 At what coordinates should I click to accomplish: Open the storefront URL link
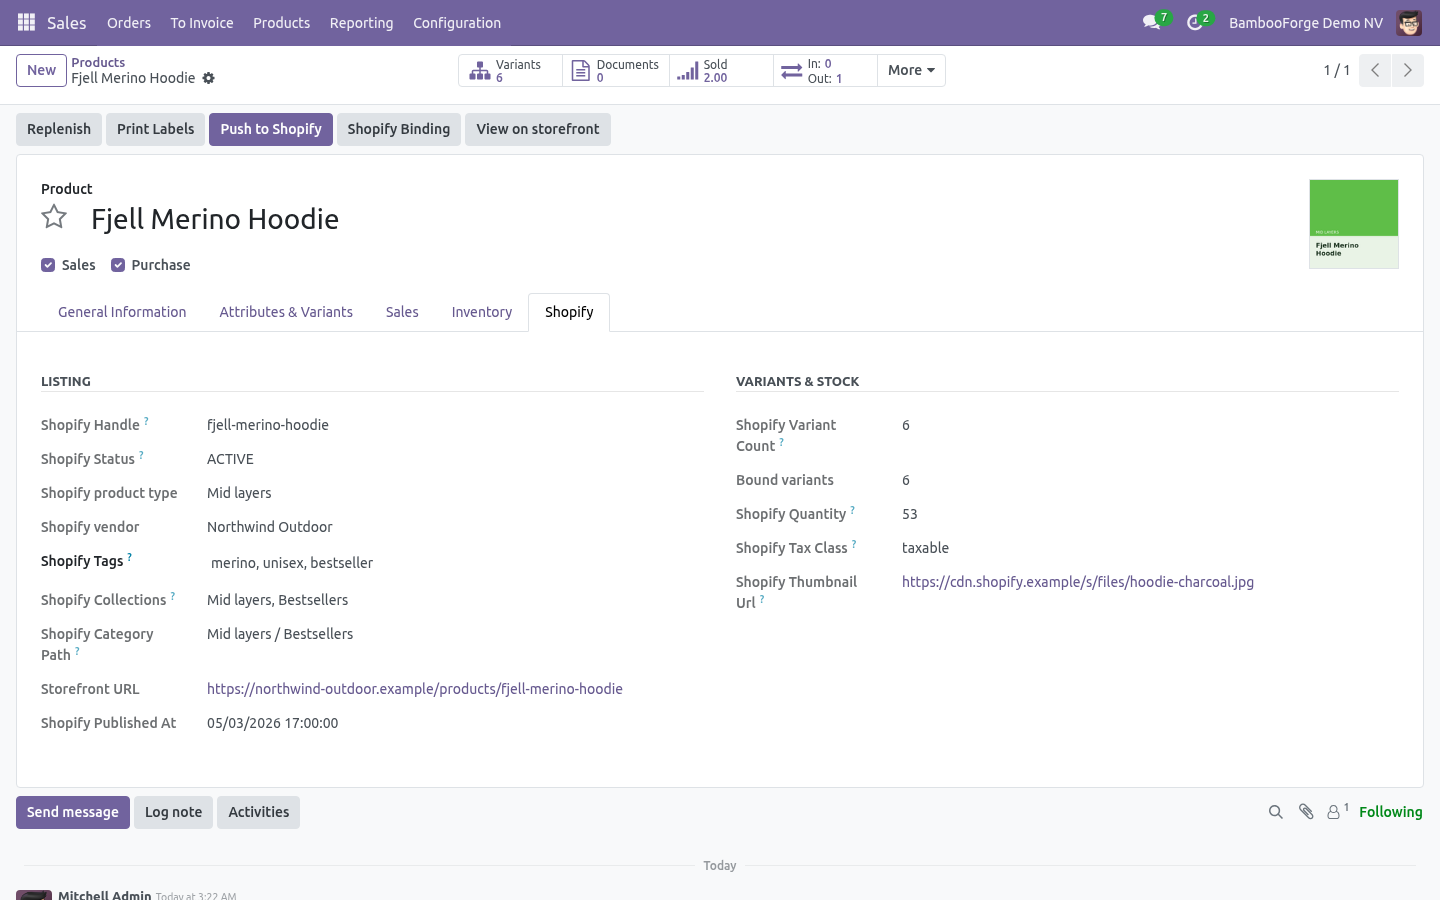click(415, 689)
